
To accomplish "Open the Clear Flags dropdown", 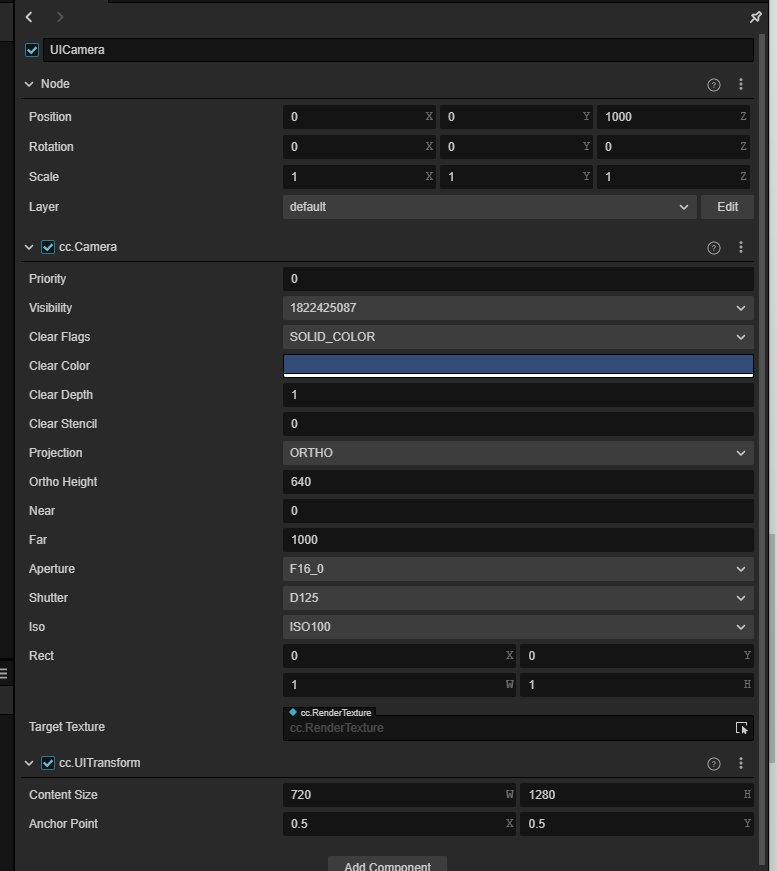I will (517, 337).
